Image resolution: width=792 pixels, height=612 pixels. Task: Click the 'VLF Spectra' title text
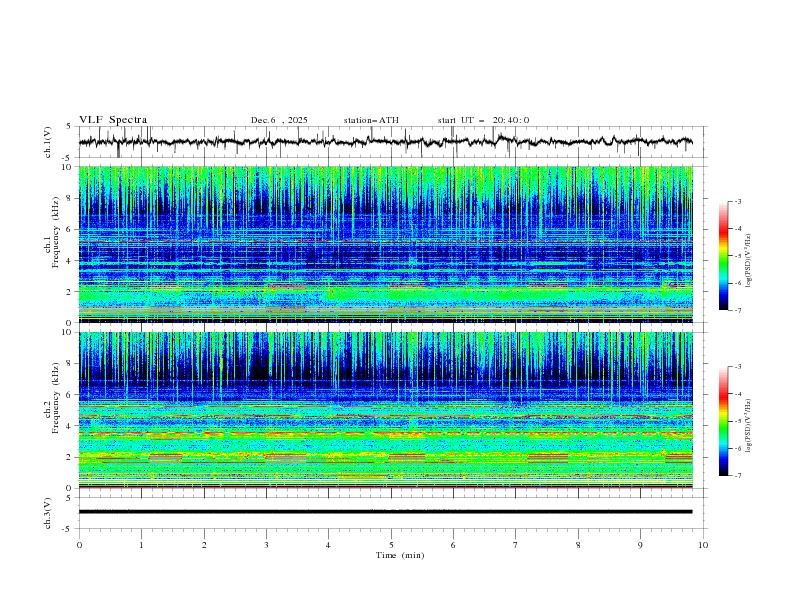point(113,120)
